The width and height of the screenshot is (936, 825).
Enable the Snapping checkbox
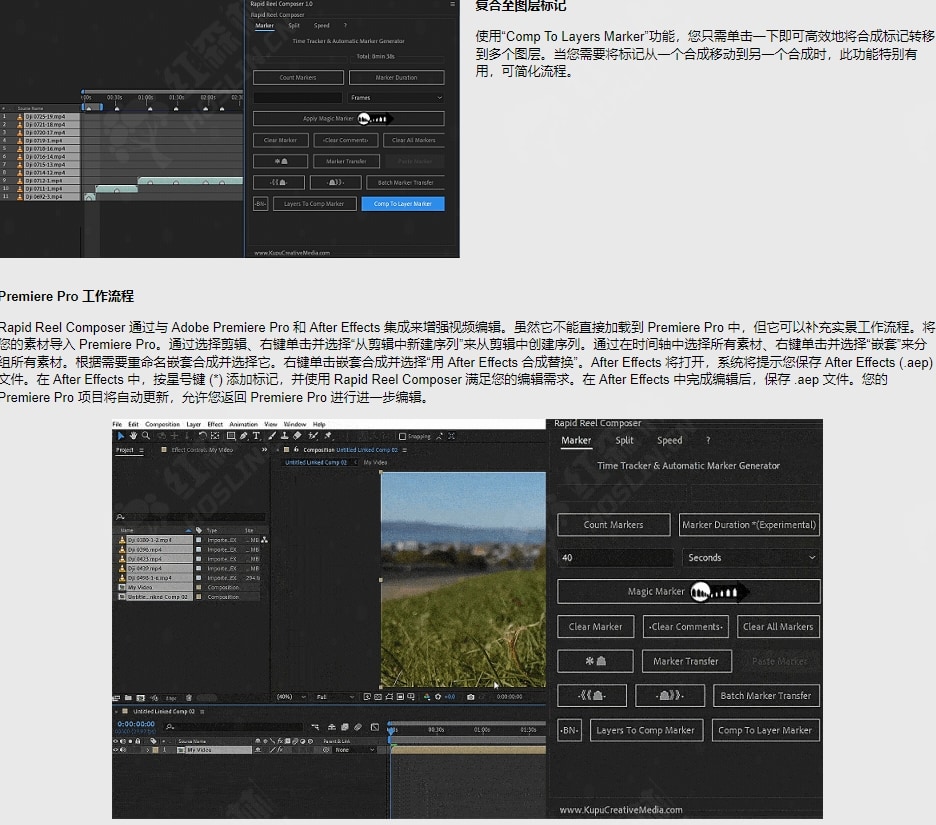[402, 436]
